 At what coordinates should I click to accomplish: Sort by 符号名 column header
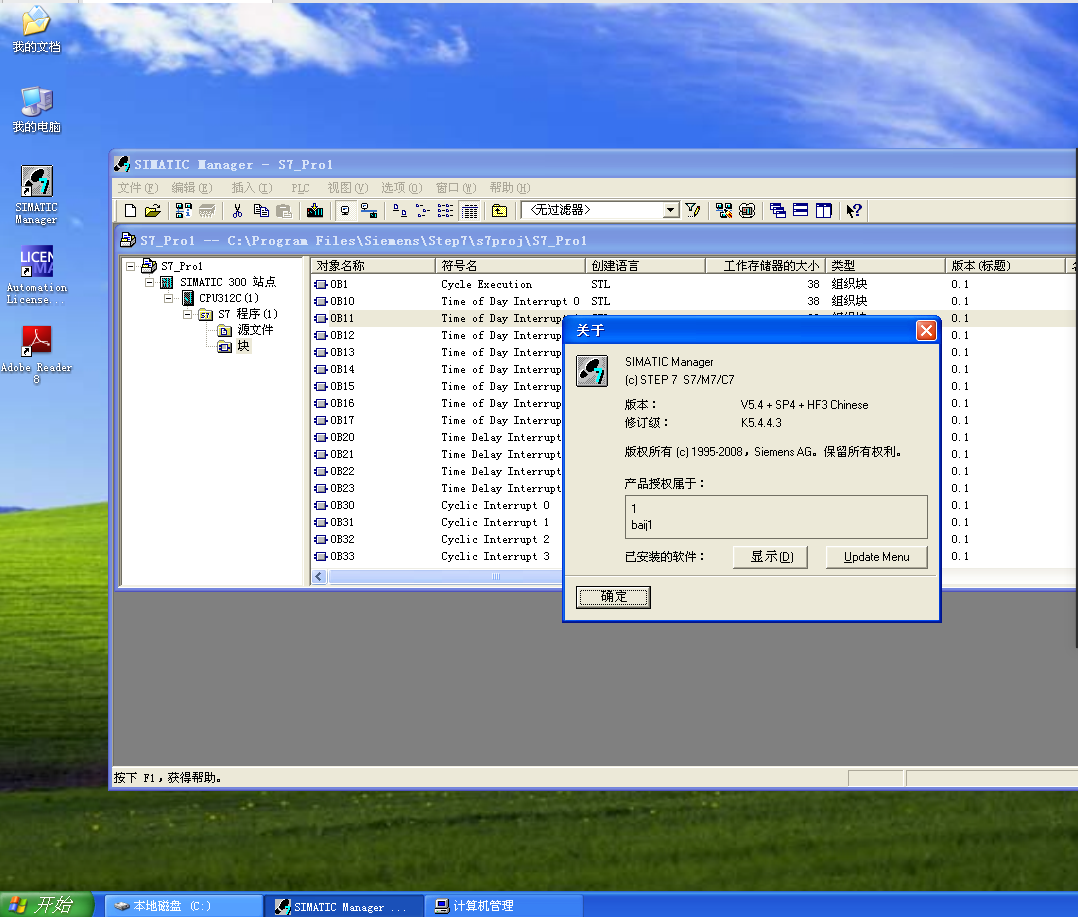click(x=510, y=265)
